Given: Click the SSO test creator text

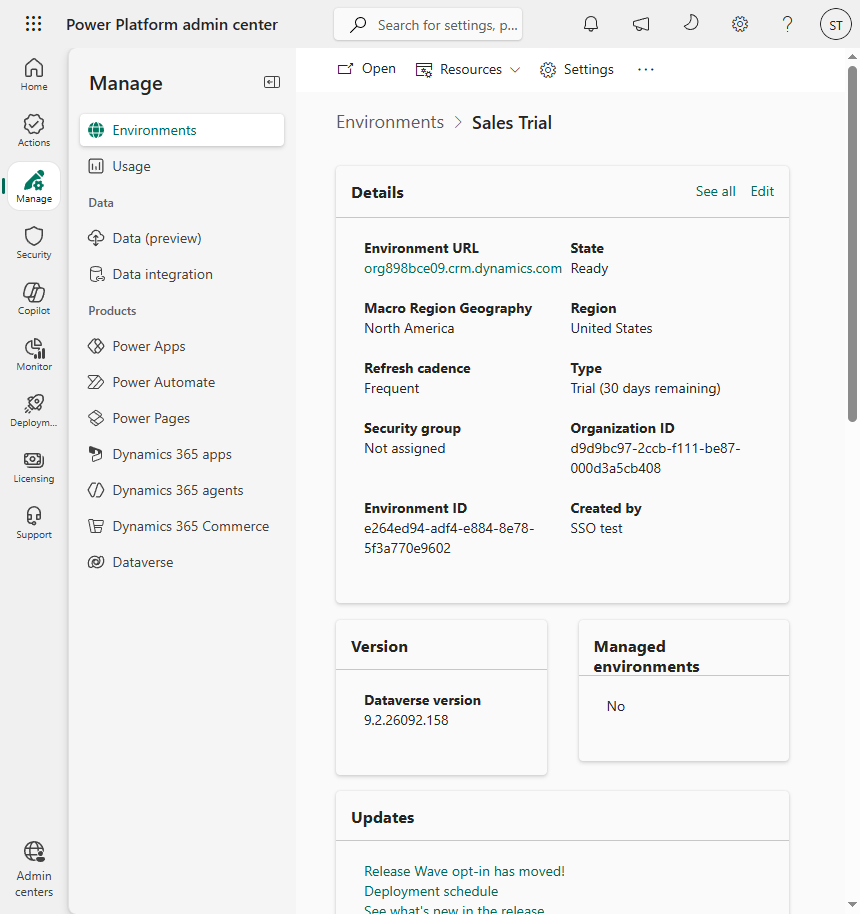Looking at the screenshot, I should pos(596,528).
